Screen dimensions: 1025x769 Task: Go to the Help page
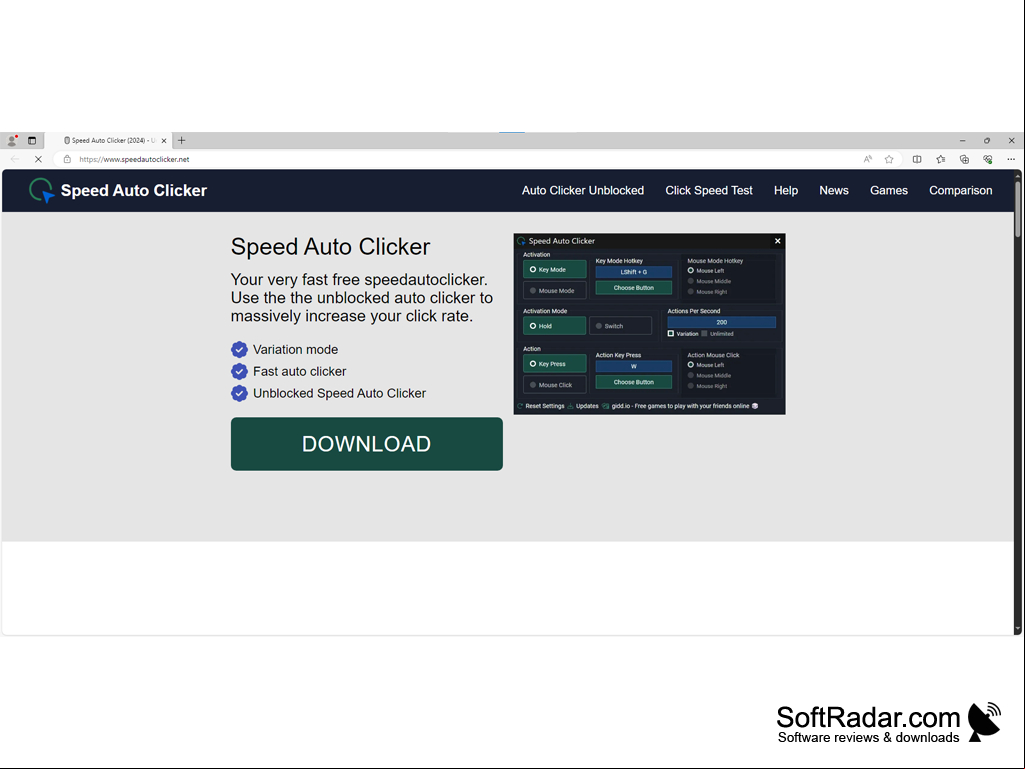click(786, 190)
